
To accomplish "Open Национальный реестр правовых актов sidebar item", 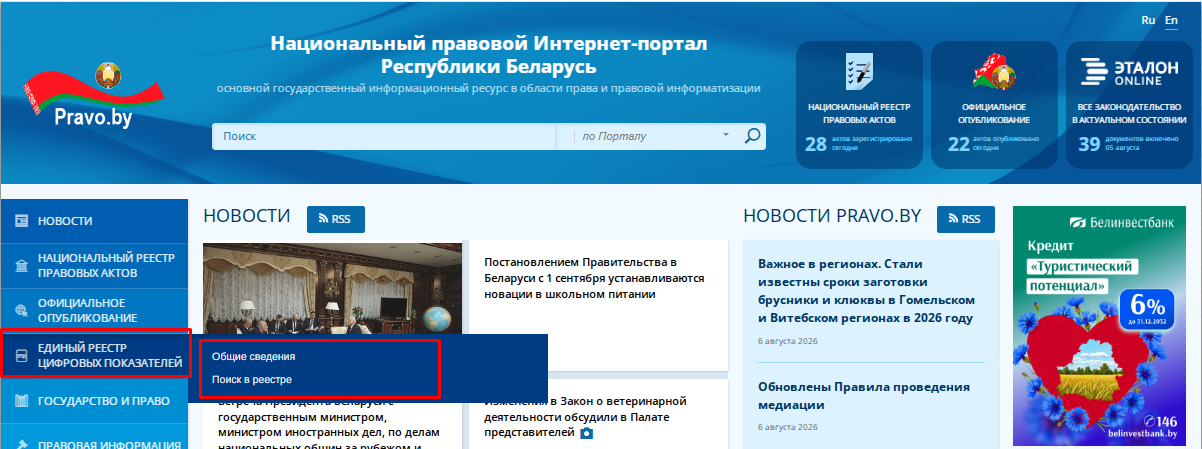I will tap(94, 265).
